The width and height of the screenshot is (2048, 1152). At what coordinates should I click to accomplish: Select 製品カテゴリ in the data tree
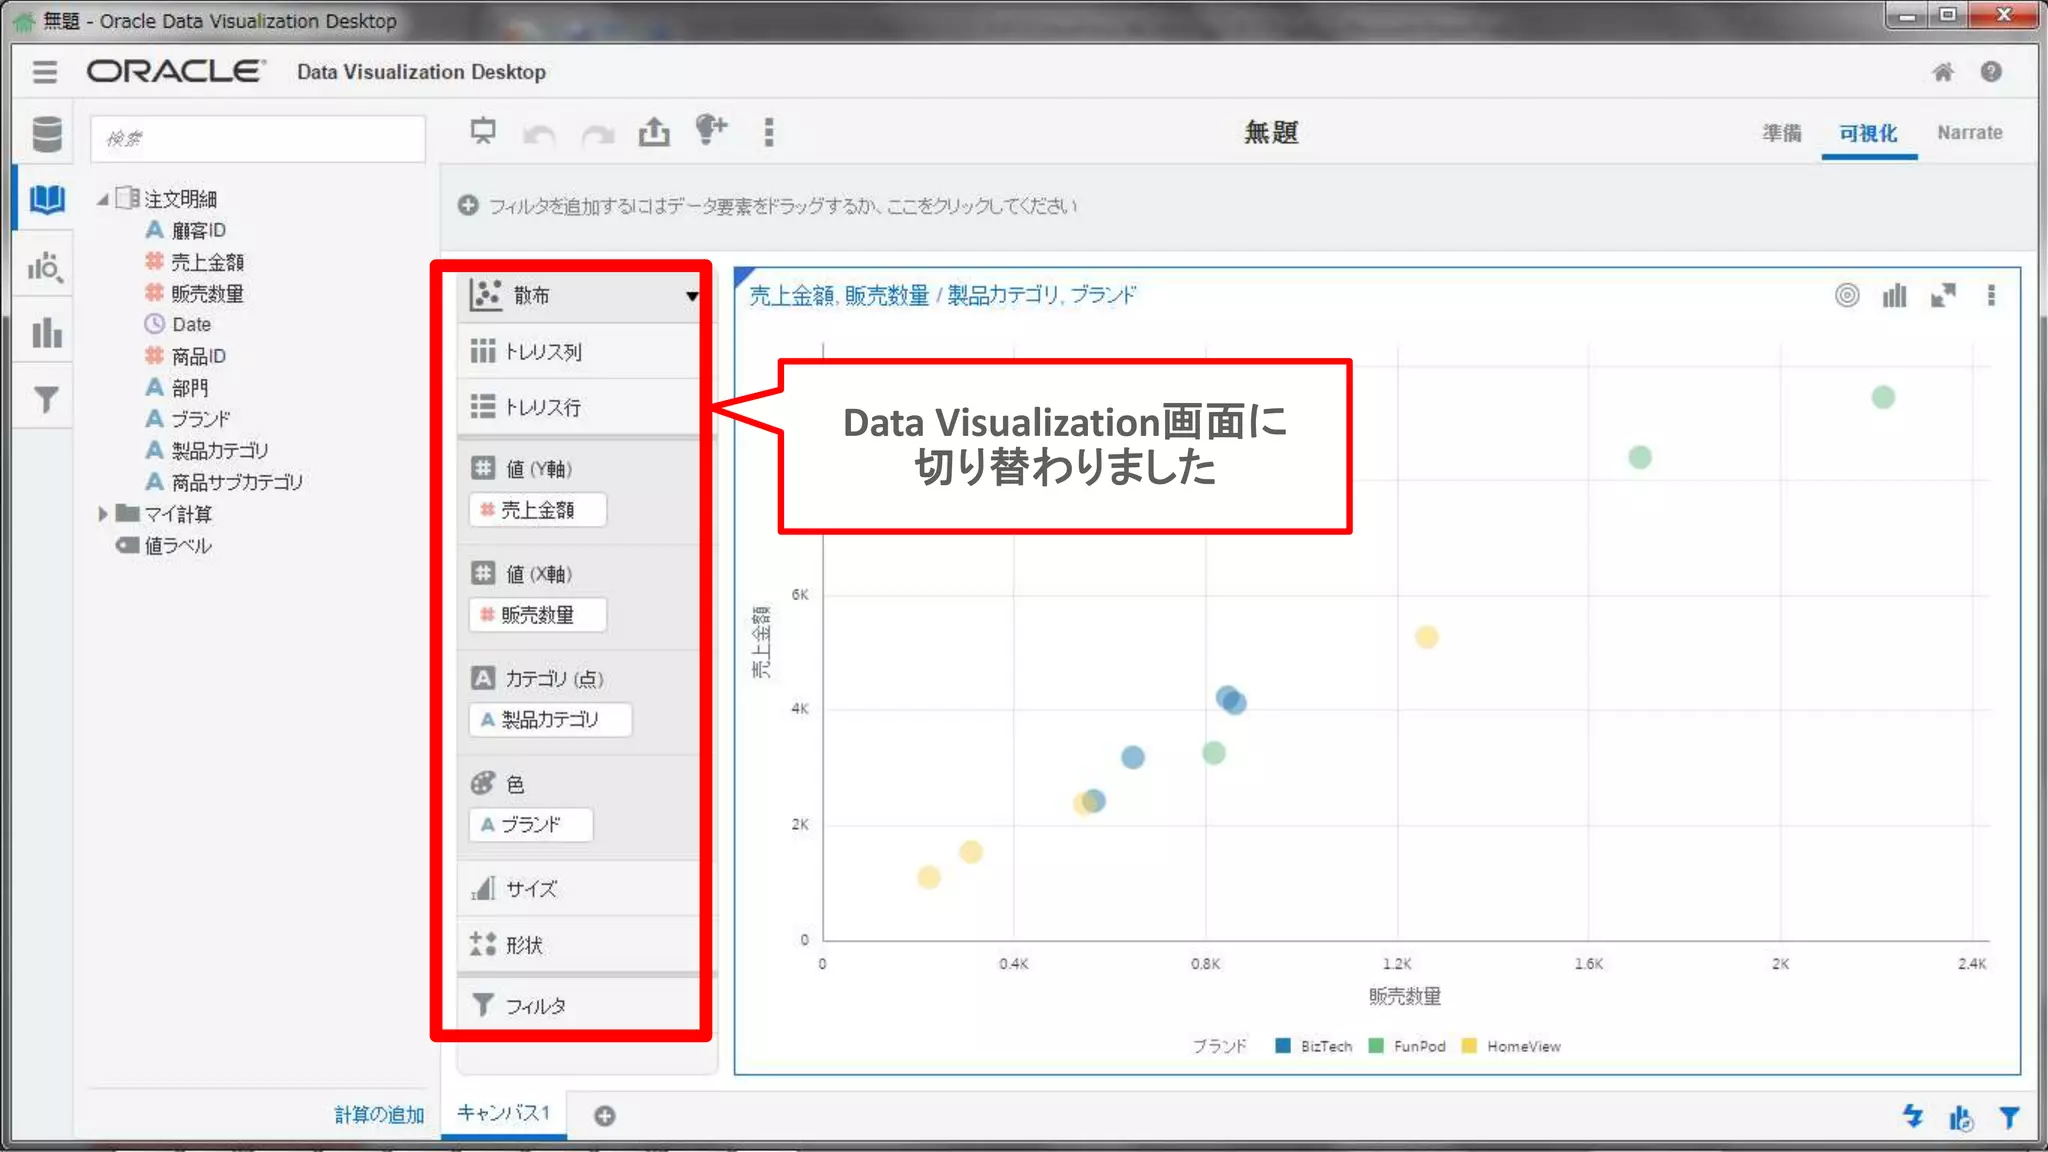click(x=219, y=450)
